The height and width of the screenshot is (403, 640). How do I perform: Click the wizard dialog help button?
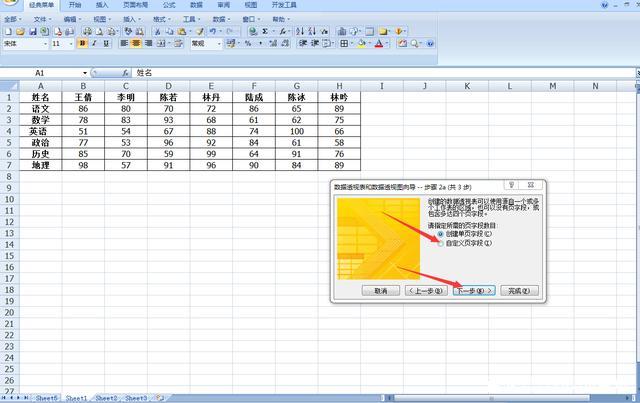click(x=511, y=185)
